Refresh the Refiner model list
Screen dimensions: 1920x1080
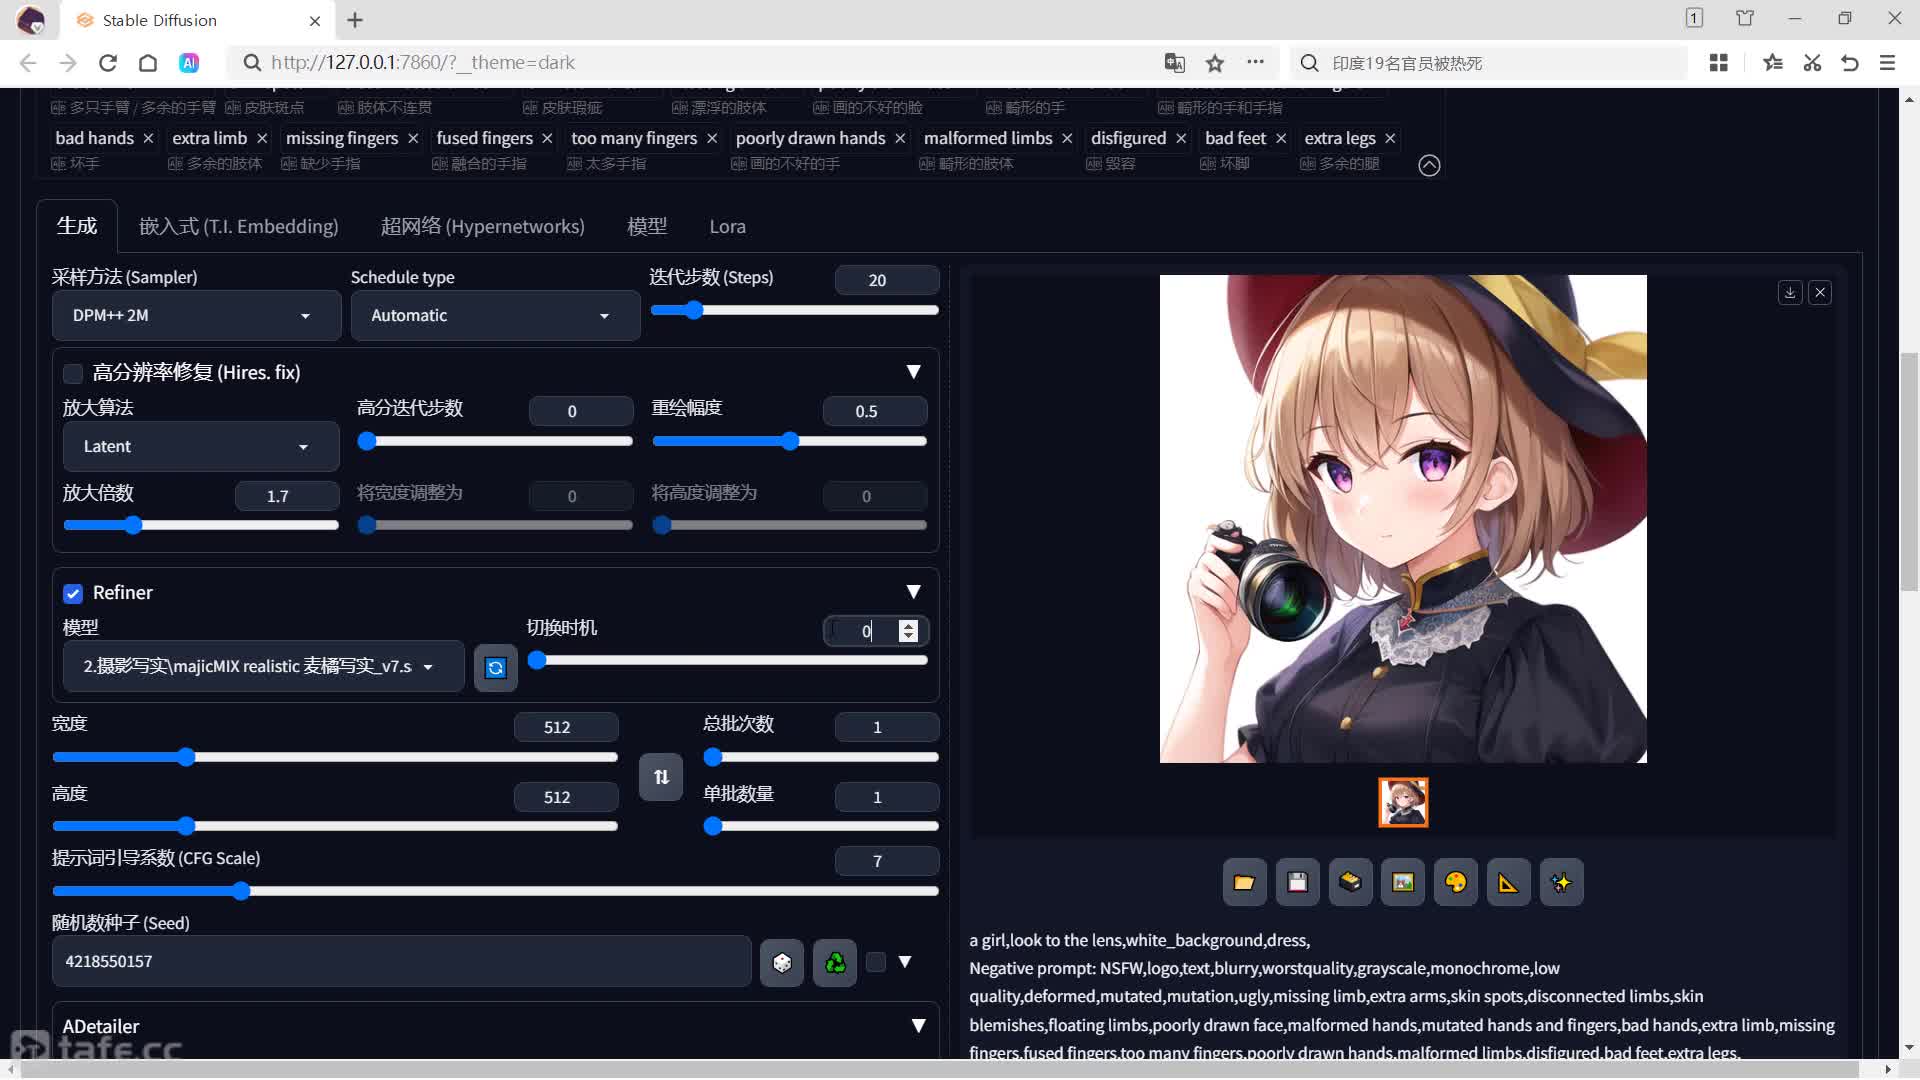point(495,668)
